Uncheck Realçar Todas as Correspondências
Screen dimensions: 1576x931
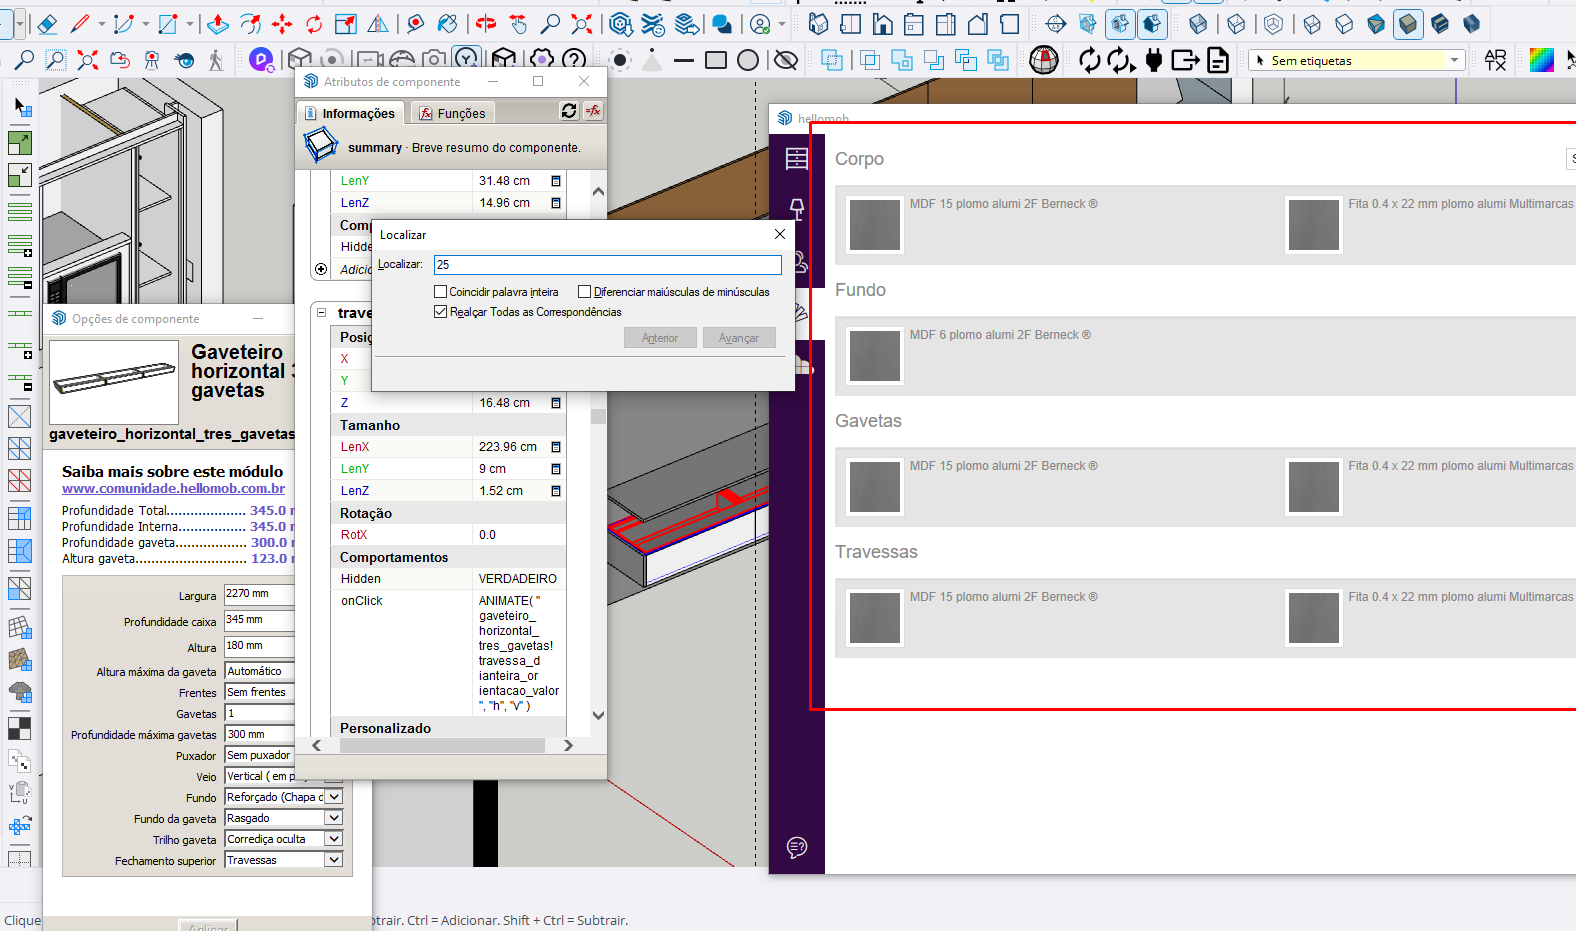(x=440, y=312)
